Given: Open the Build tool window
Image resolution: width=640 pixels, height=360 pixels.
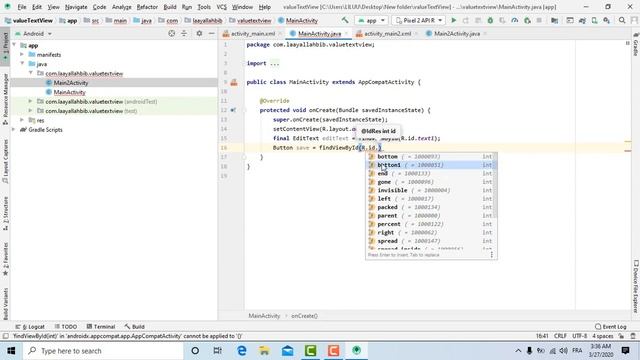Looking at the screenshot, I should (x=135, y=327).
